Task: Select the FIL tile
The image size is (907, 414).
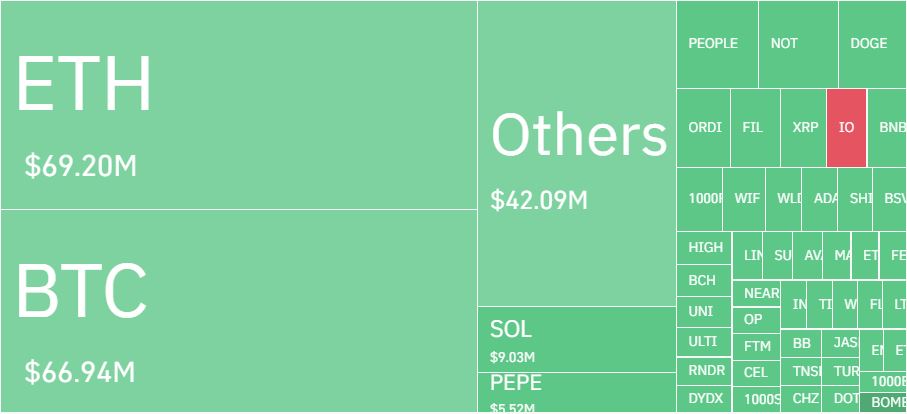Action: tap(754, 128)
